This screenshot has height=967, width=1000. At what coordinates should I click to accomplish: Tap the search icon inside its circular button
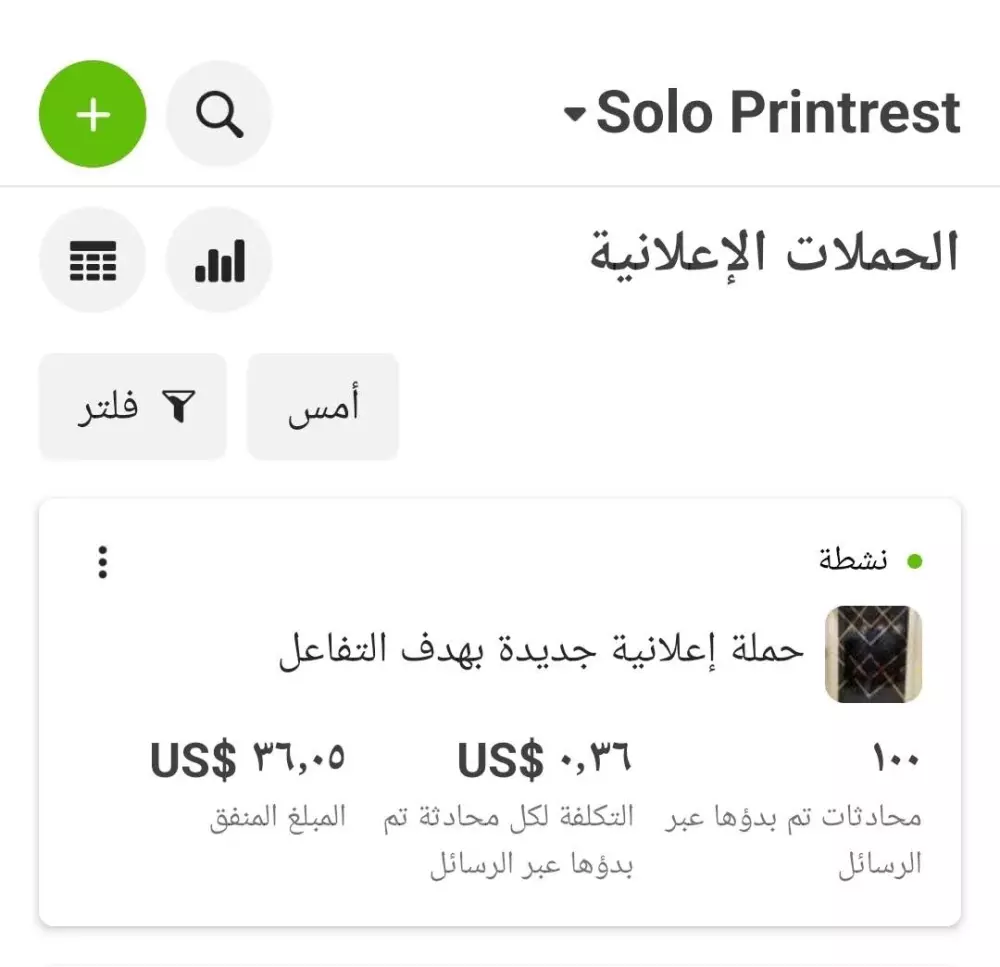pyautogui.click(x=219, y=113)
